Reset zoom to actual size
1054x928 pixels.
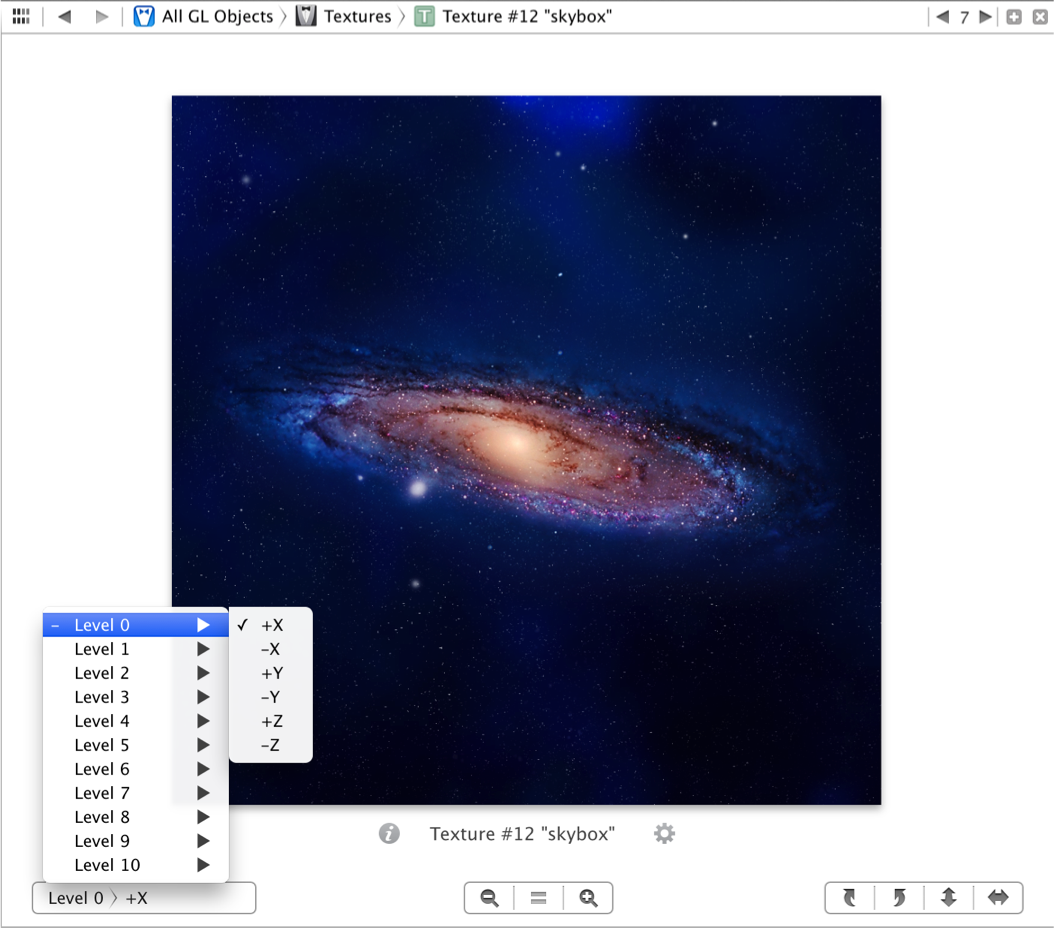[x=538, y=898]
